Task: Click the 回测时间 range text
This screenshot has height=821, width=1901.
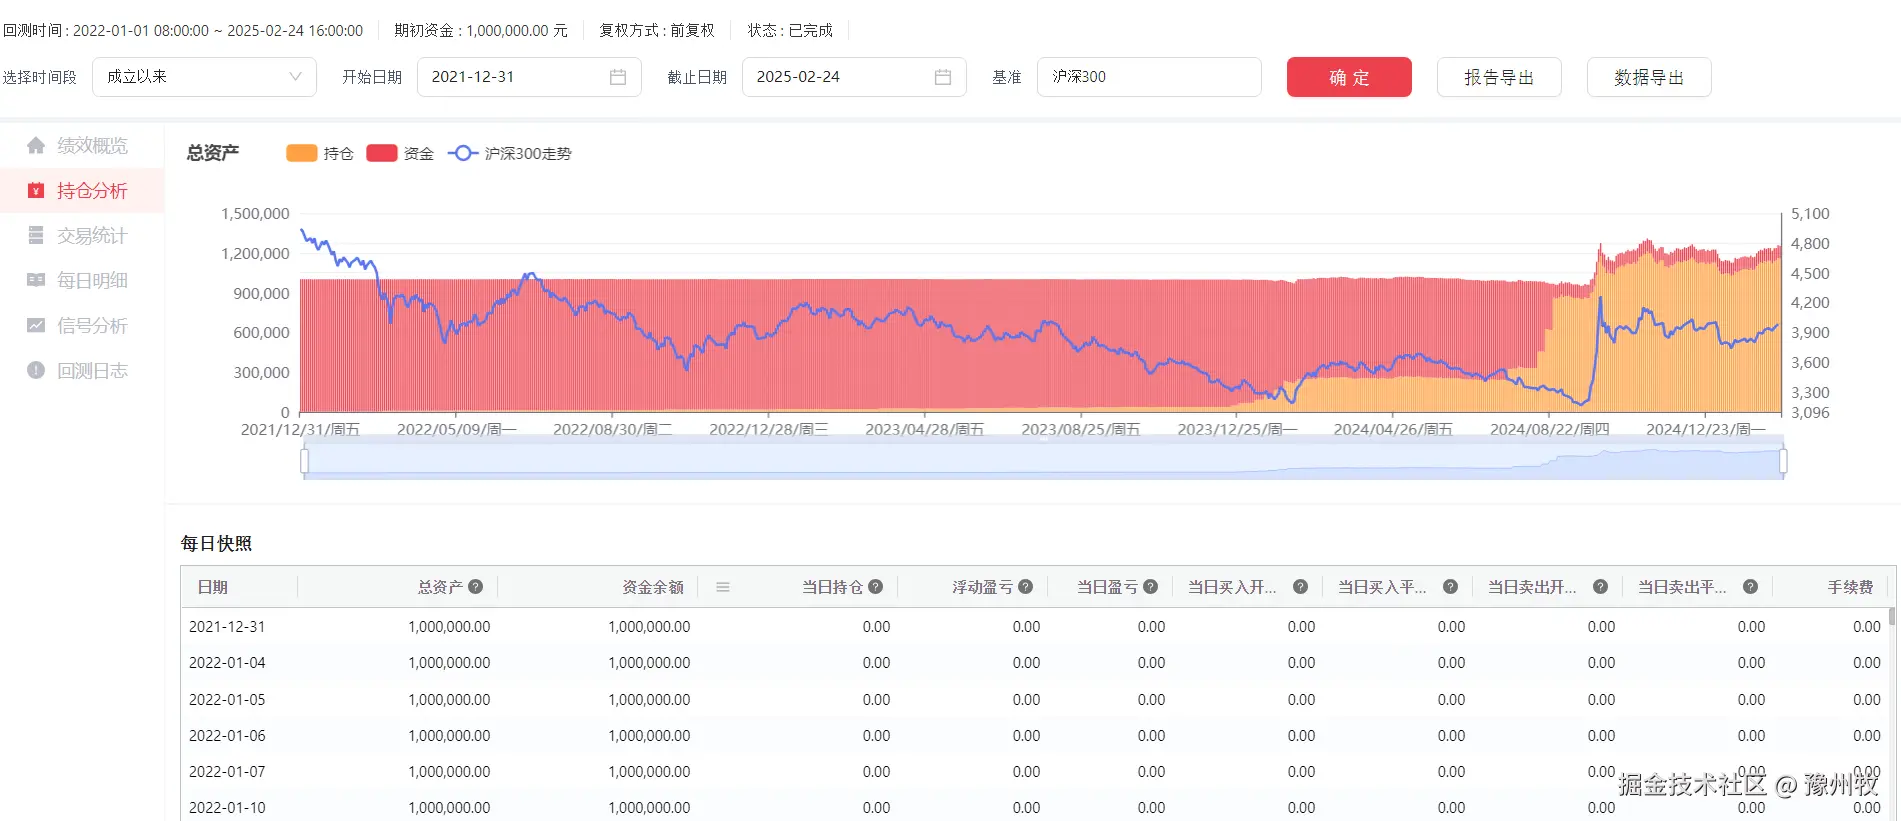Action: (x=182, y=31)
